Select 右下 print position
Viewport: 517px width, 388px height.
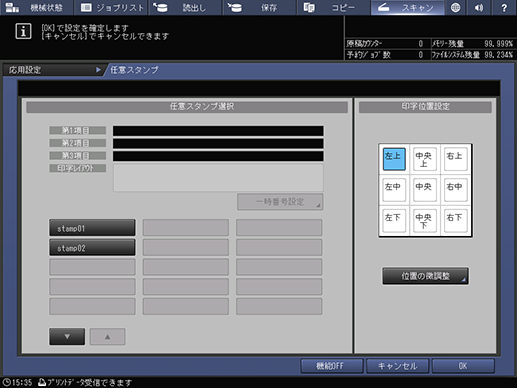tap(455, 221)
